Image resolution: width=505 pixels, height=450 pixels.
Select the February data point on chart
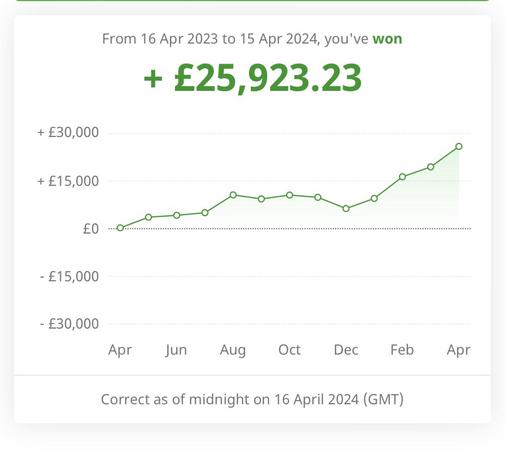402,177
